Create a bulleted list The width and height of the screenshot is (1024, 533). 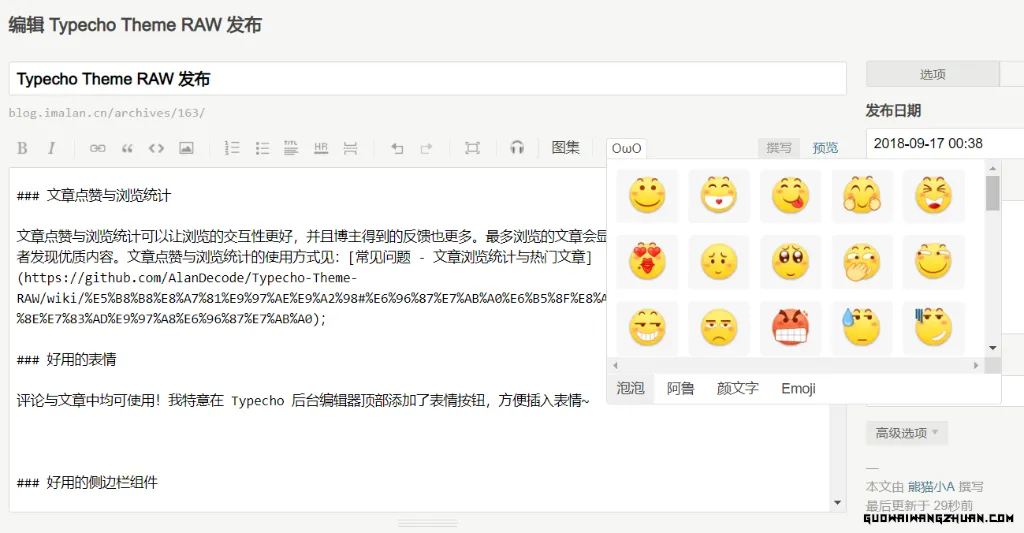[x=262, y=148]
